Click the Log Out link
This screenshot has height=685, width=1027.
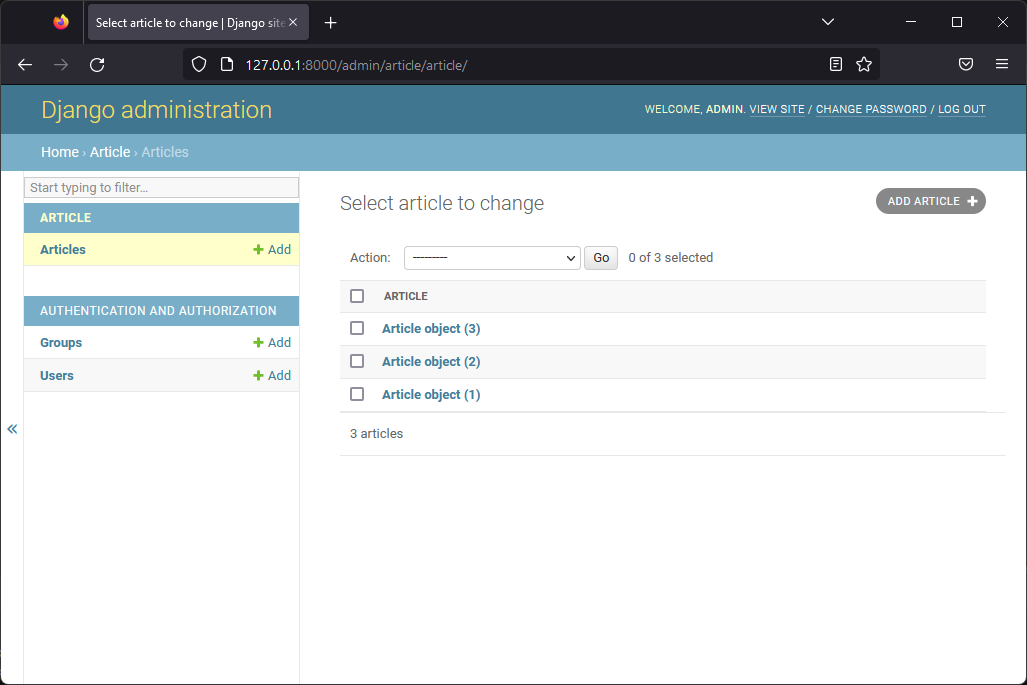[961, 110]
